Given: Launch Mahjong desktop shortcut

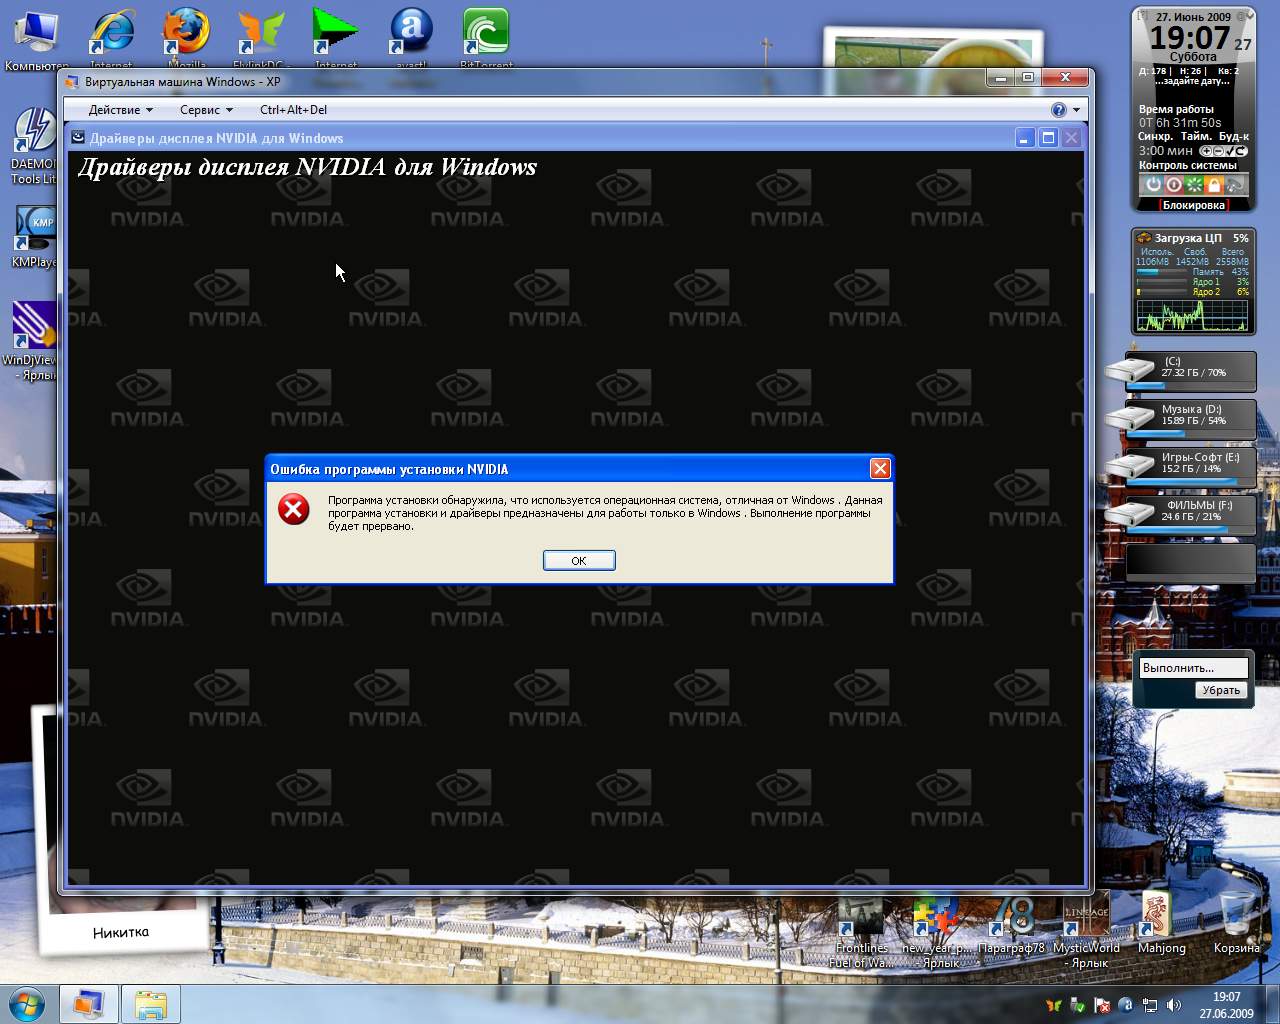Looking at the screenshot, I should tap(1161, 925).
